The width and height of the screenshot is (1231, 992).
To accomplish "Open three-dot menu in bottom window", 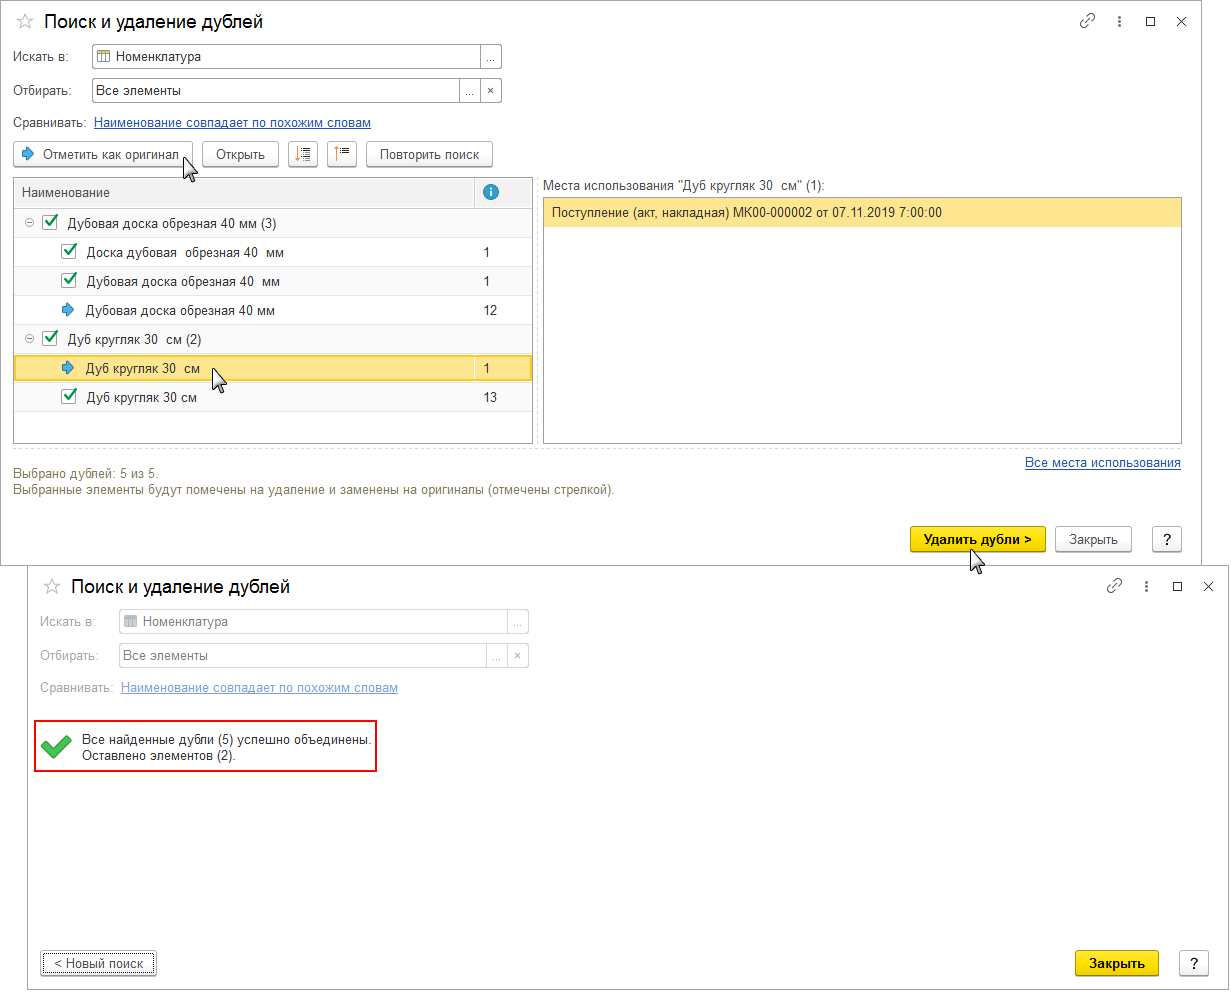I will [x=1146, y=586].
